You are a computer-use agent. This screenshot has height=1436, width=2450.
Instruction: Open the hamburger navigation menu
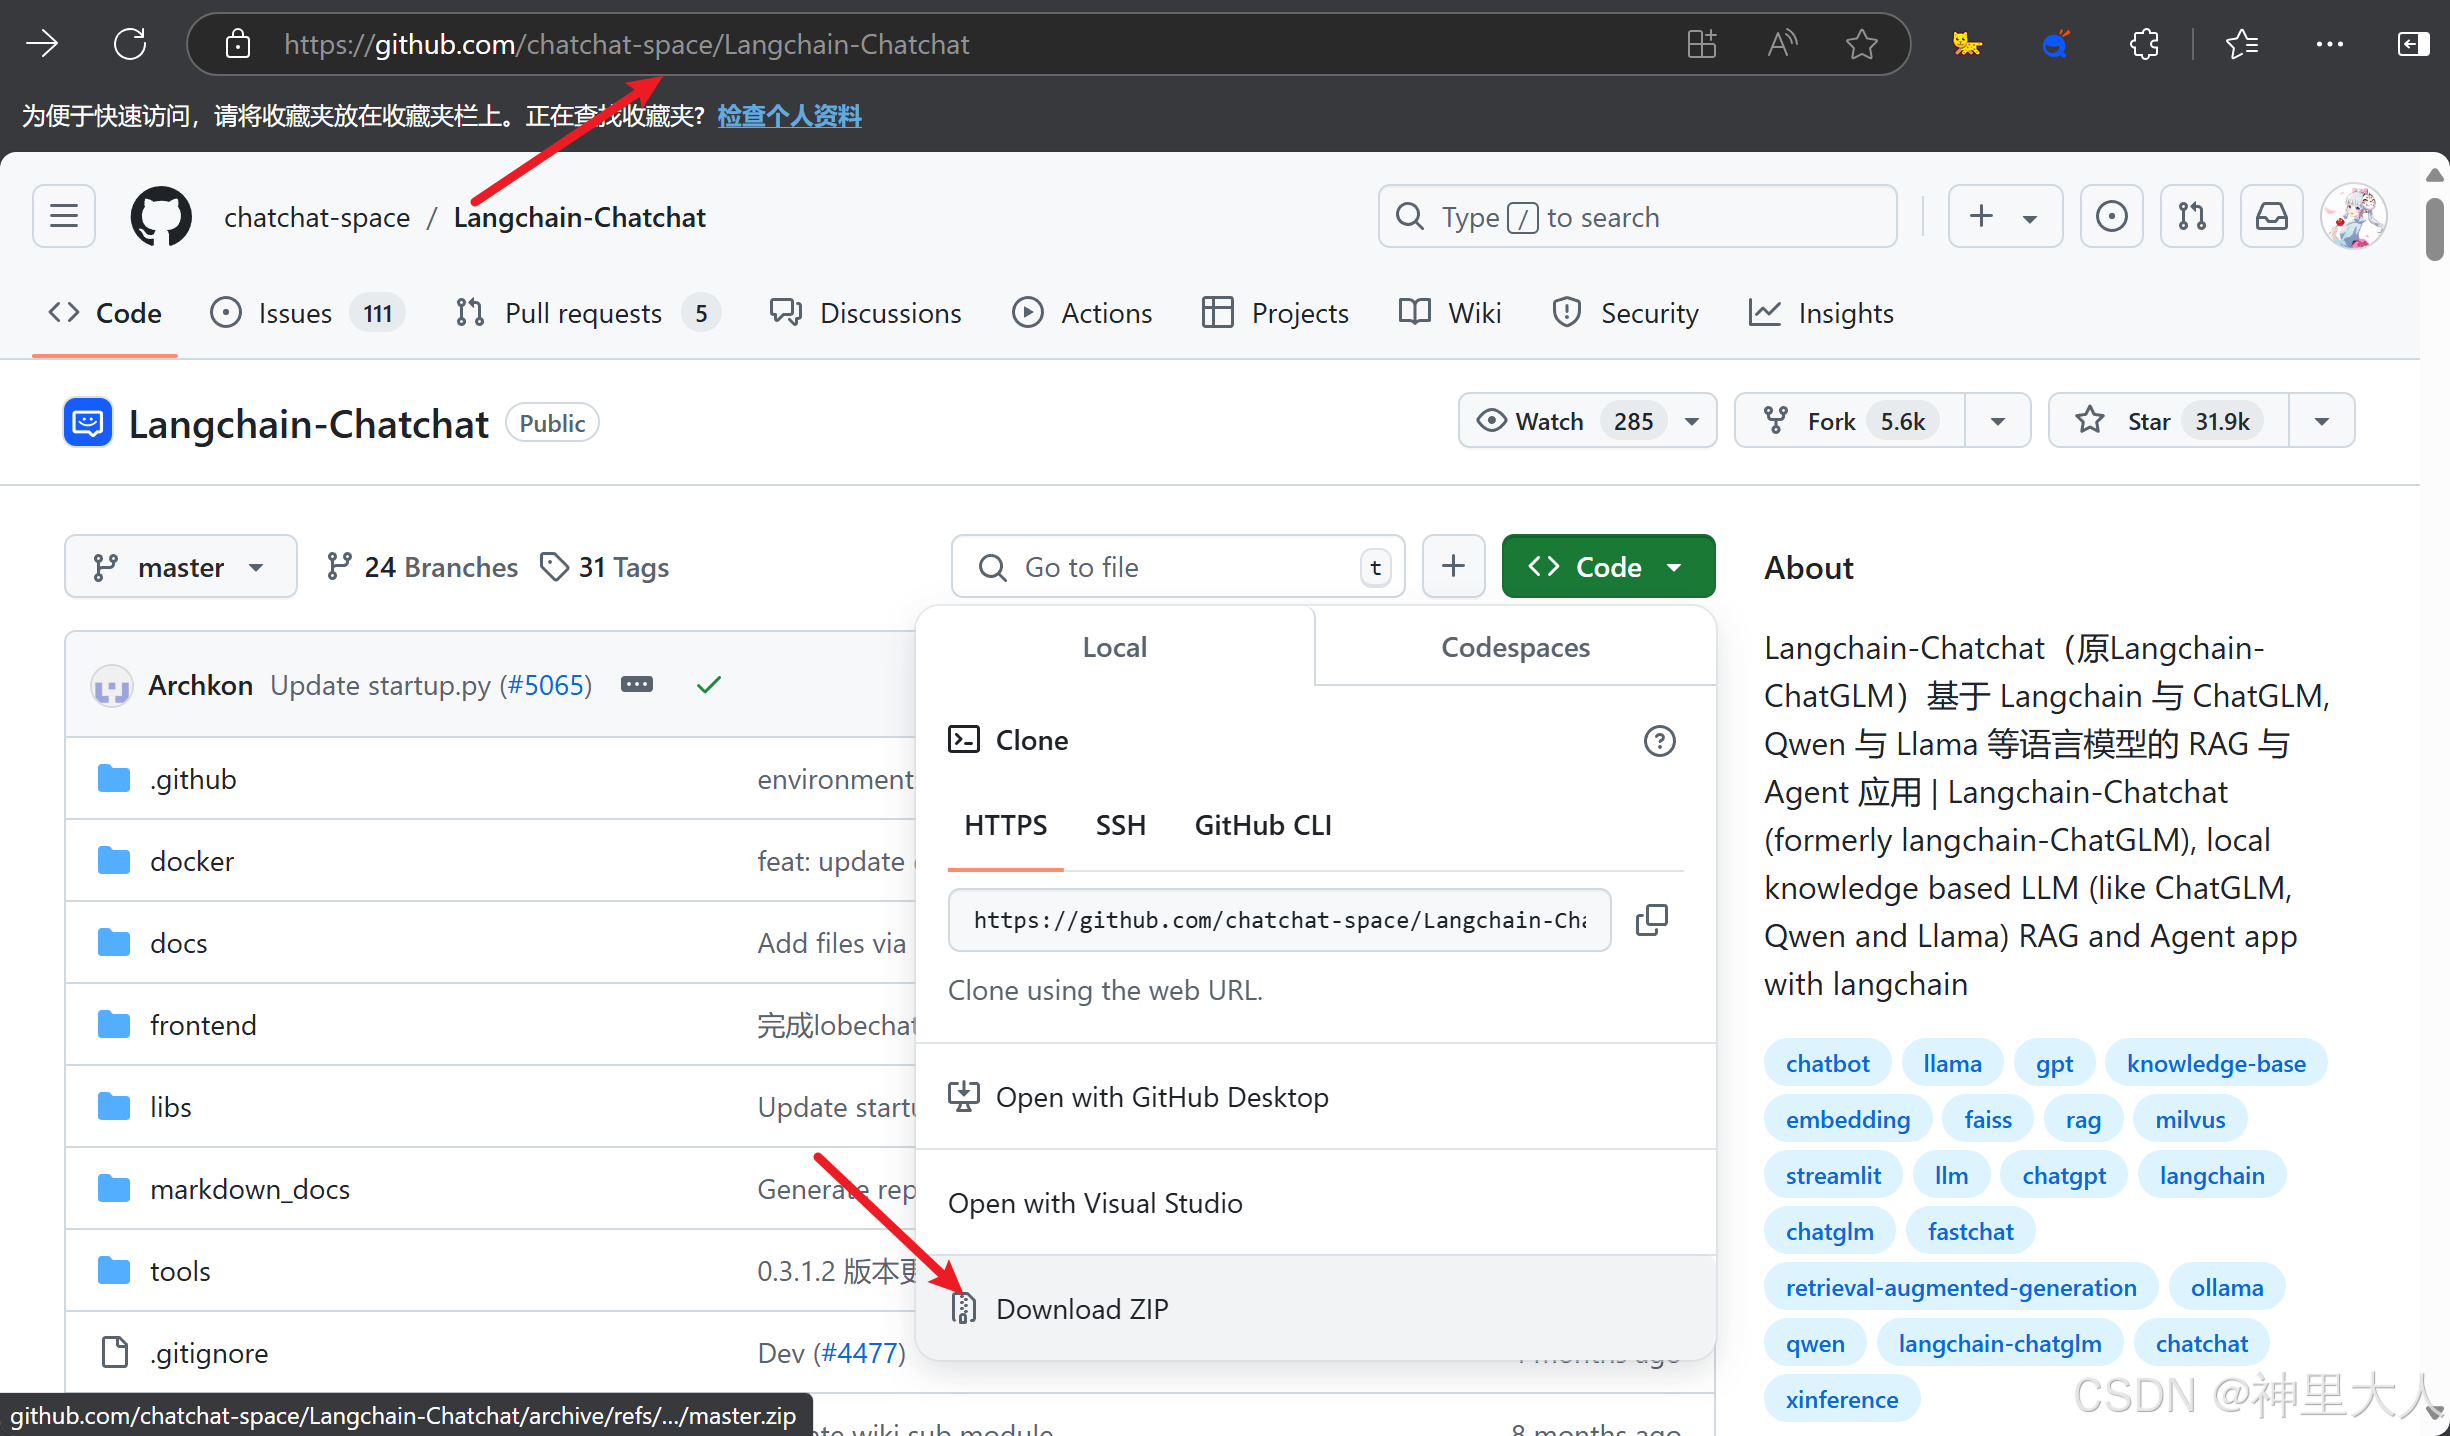tap(64, 216)
